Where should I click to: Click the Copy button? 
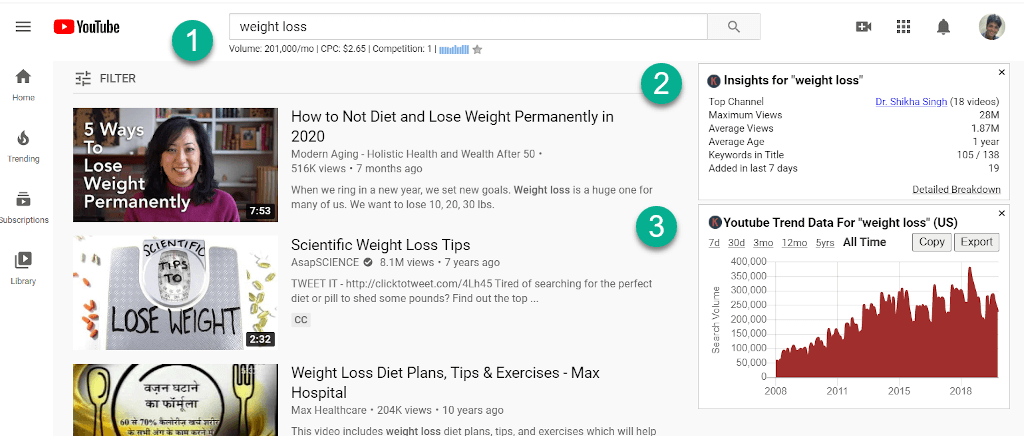[932, 242]
